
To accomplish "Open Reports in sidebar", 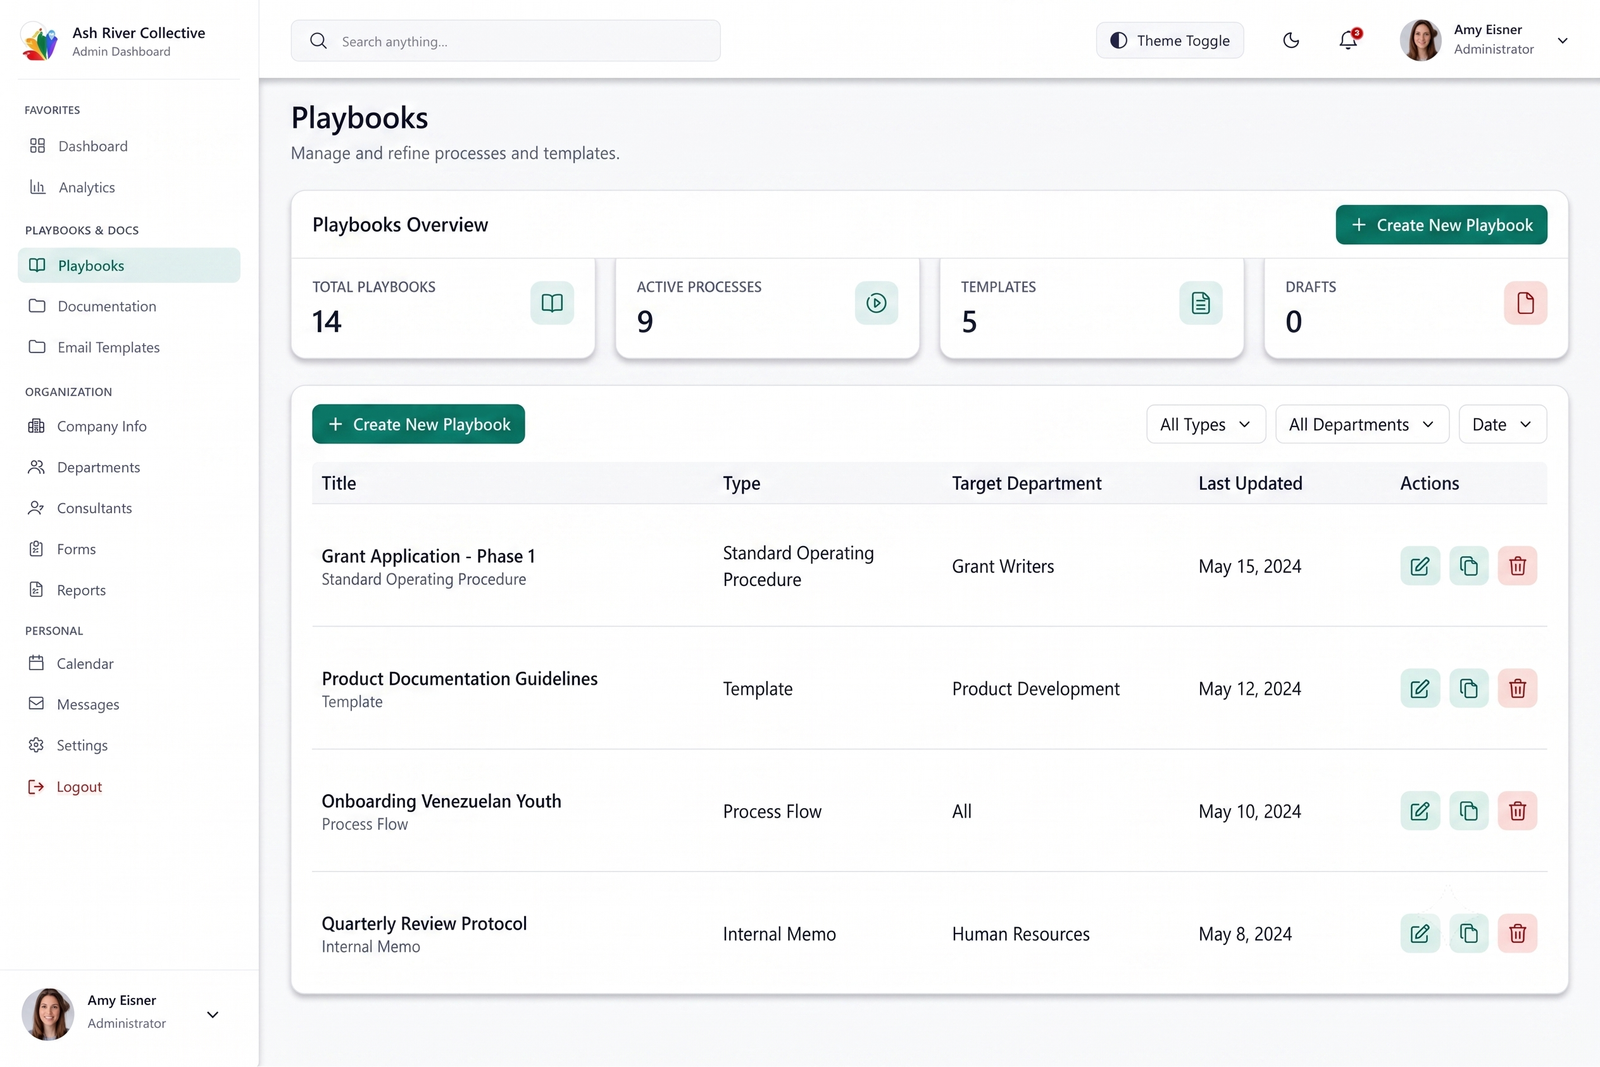I will click(x=129, y=590).
